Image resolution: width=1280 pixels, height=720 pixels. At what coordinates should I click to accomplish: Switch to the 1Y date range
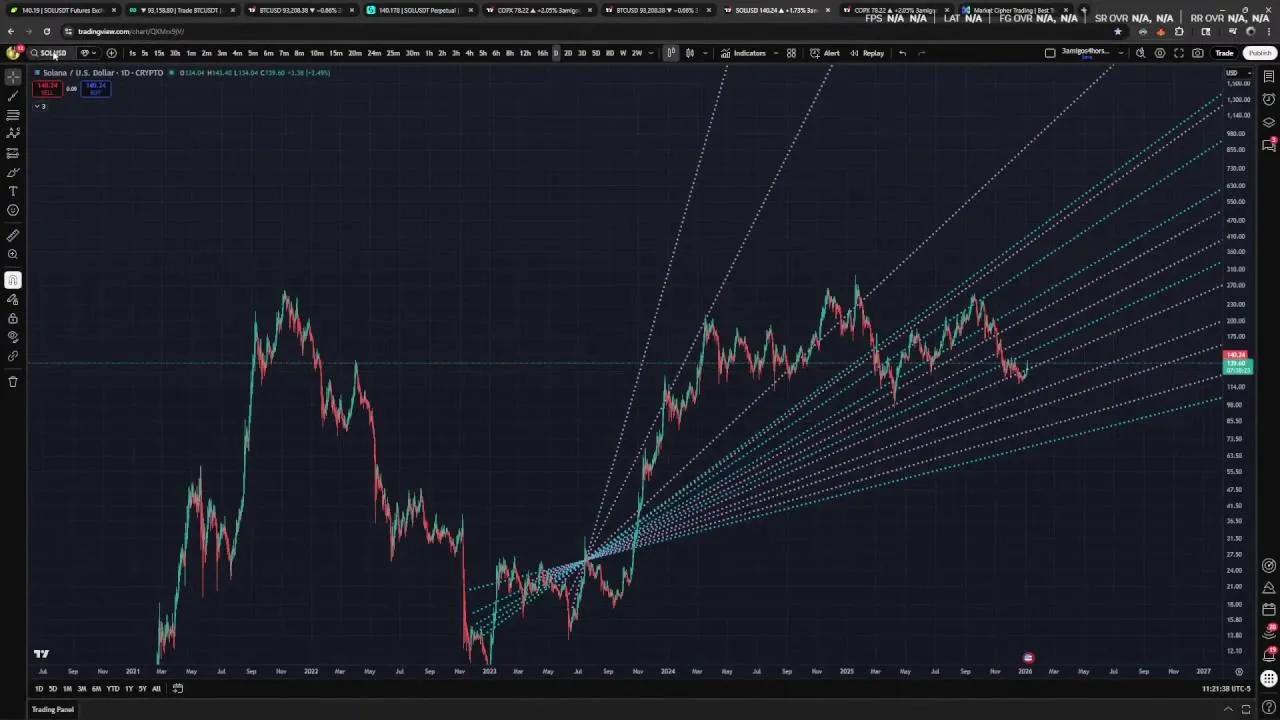[x=128, y=688]
